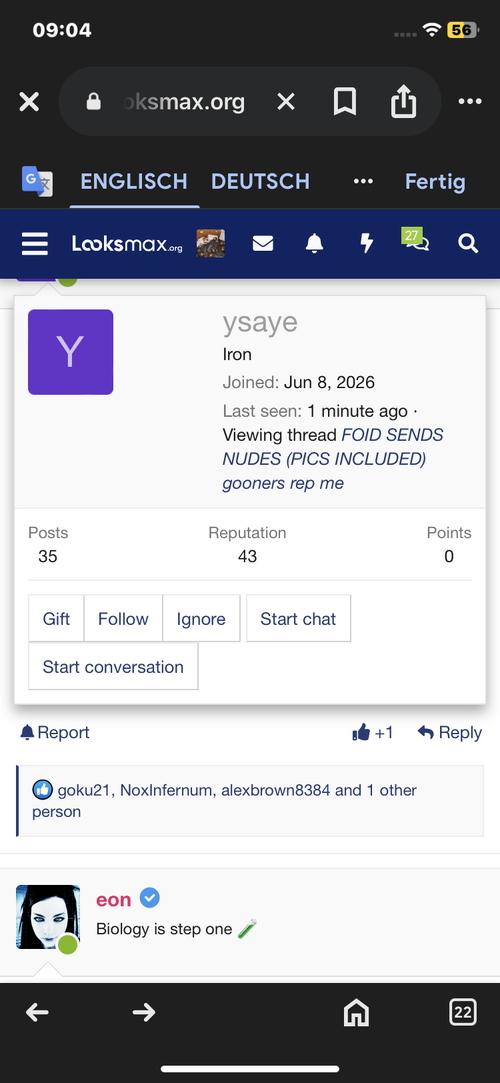
Task: Open the alerts bell icon
Action: point(314,244)
